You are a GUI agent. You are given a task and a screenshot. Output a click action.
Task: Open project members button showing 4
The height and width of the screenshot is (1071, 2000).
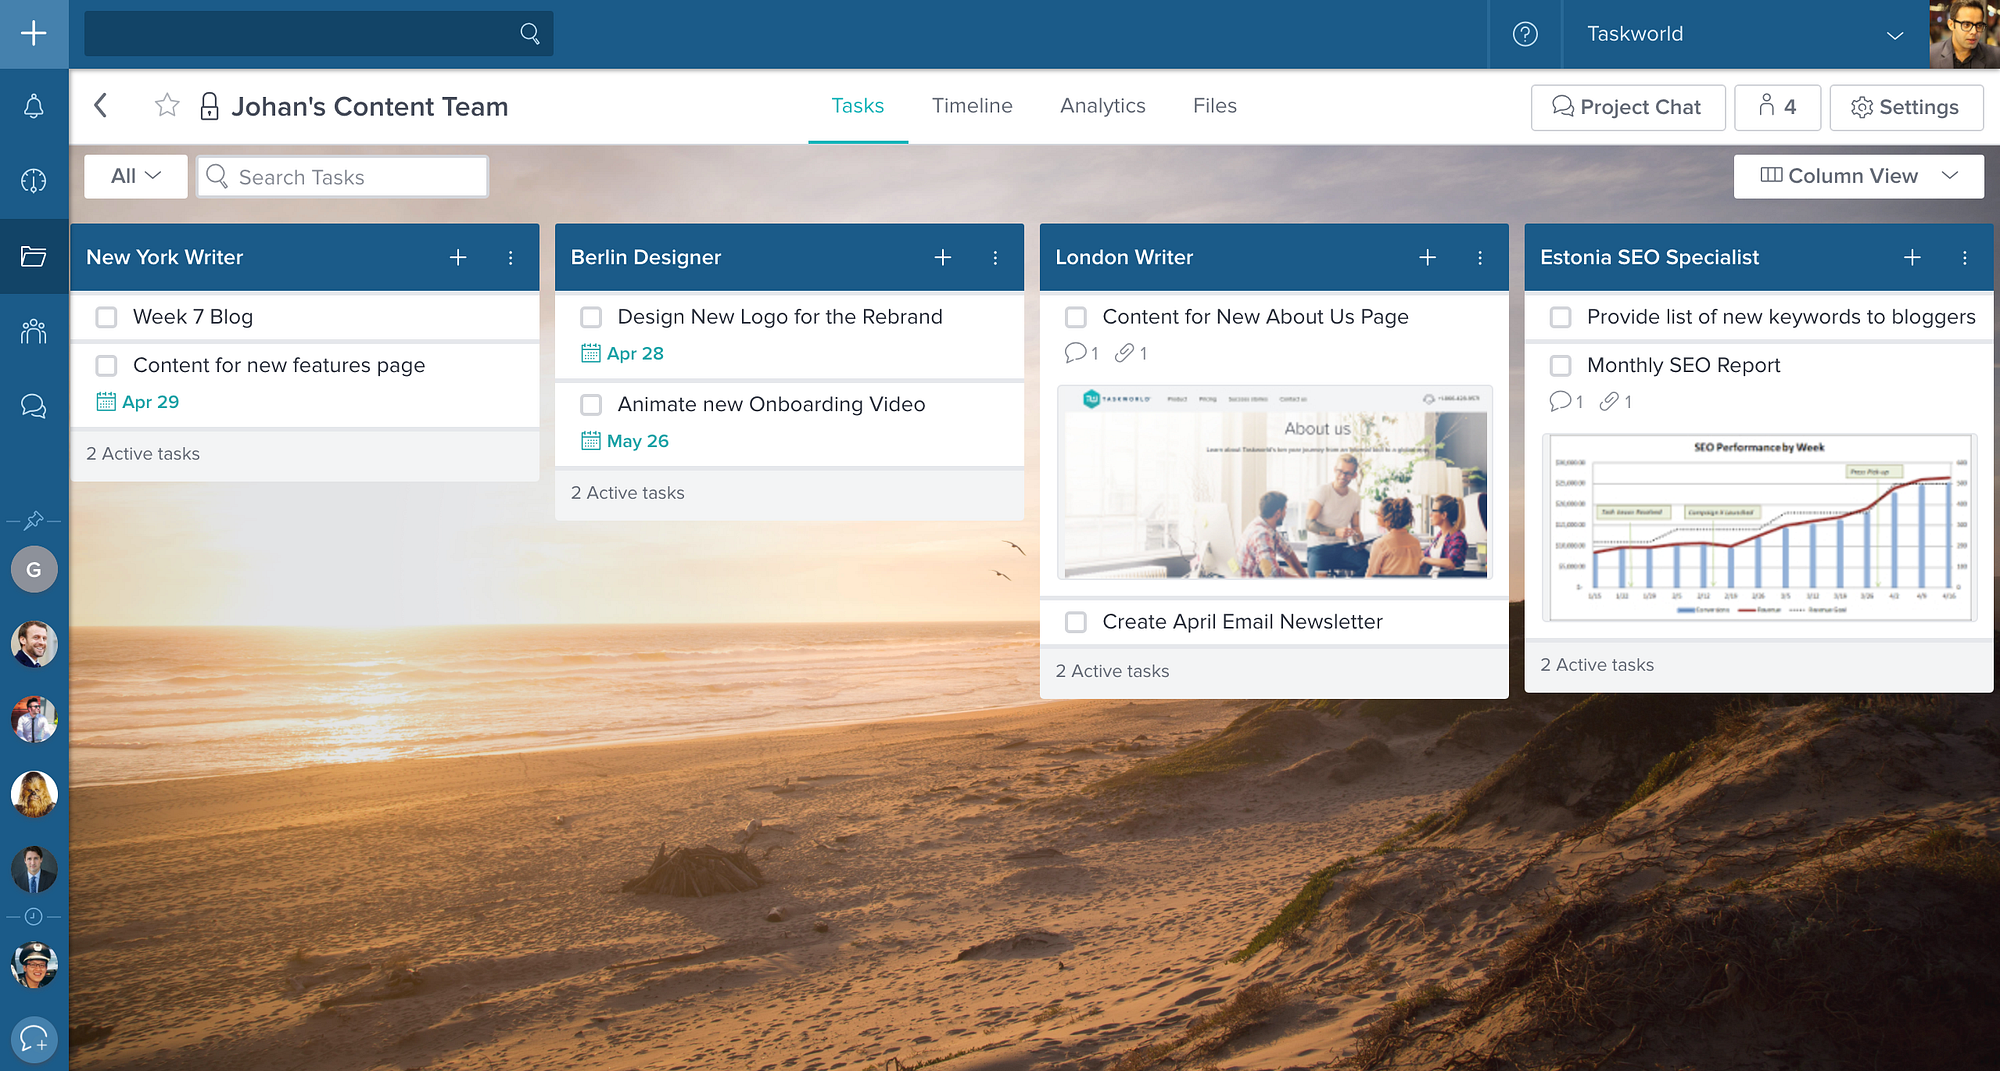[1777, 107]
